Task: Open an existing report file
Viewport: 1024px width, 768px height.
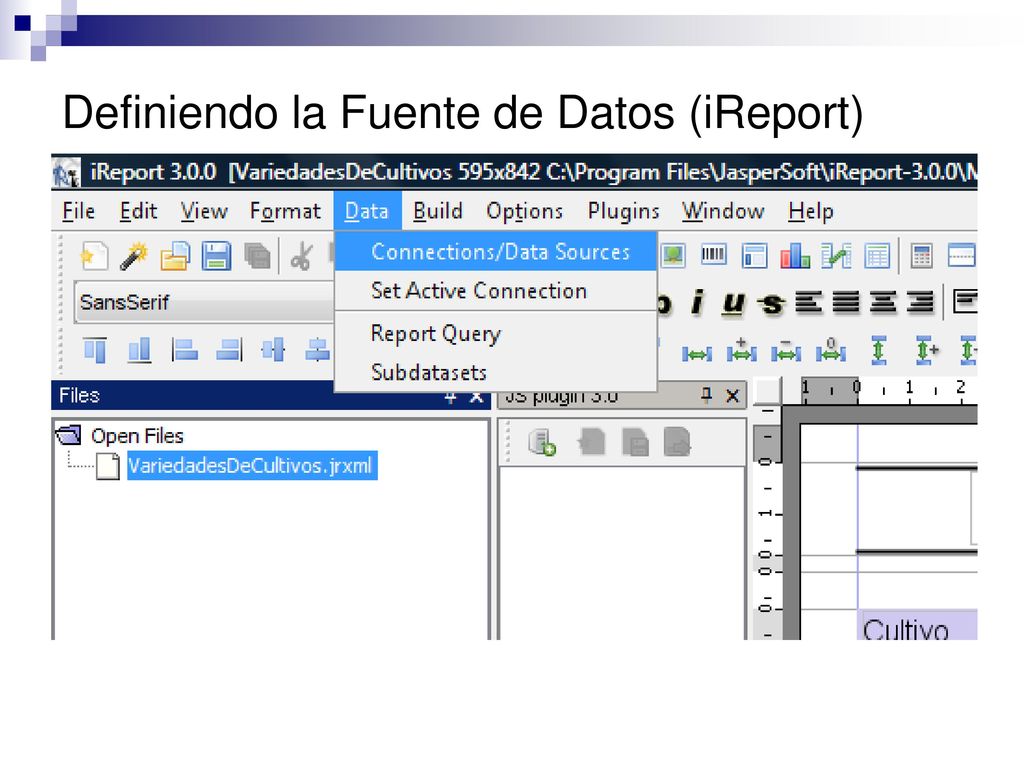Action: [175, 256]
